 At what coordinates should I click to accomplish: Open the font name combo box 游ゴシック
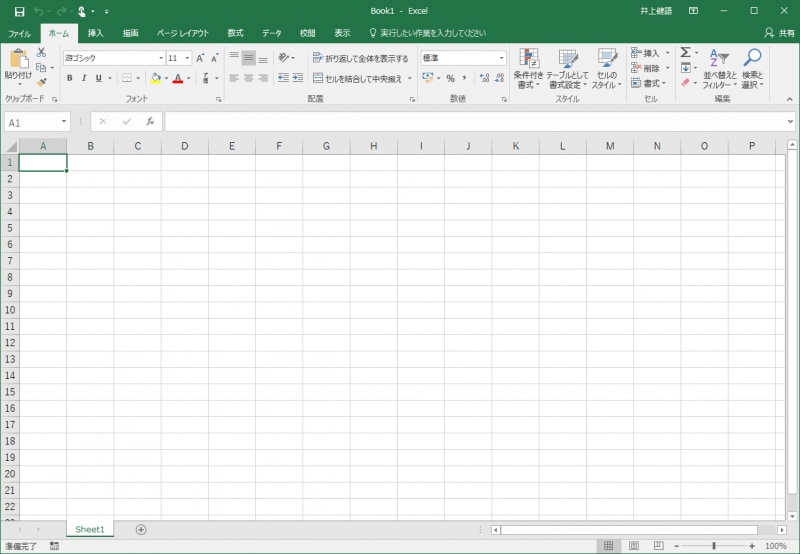114,58
